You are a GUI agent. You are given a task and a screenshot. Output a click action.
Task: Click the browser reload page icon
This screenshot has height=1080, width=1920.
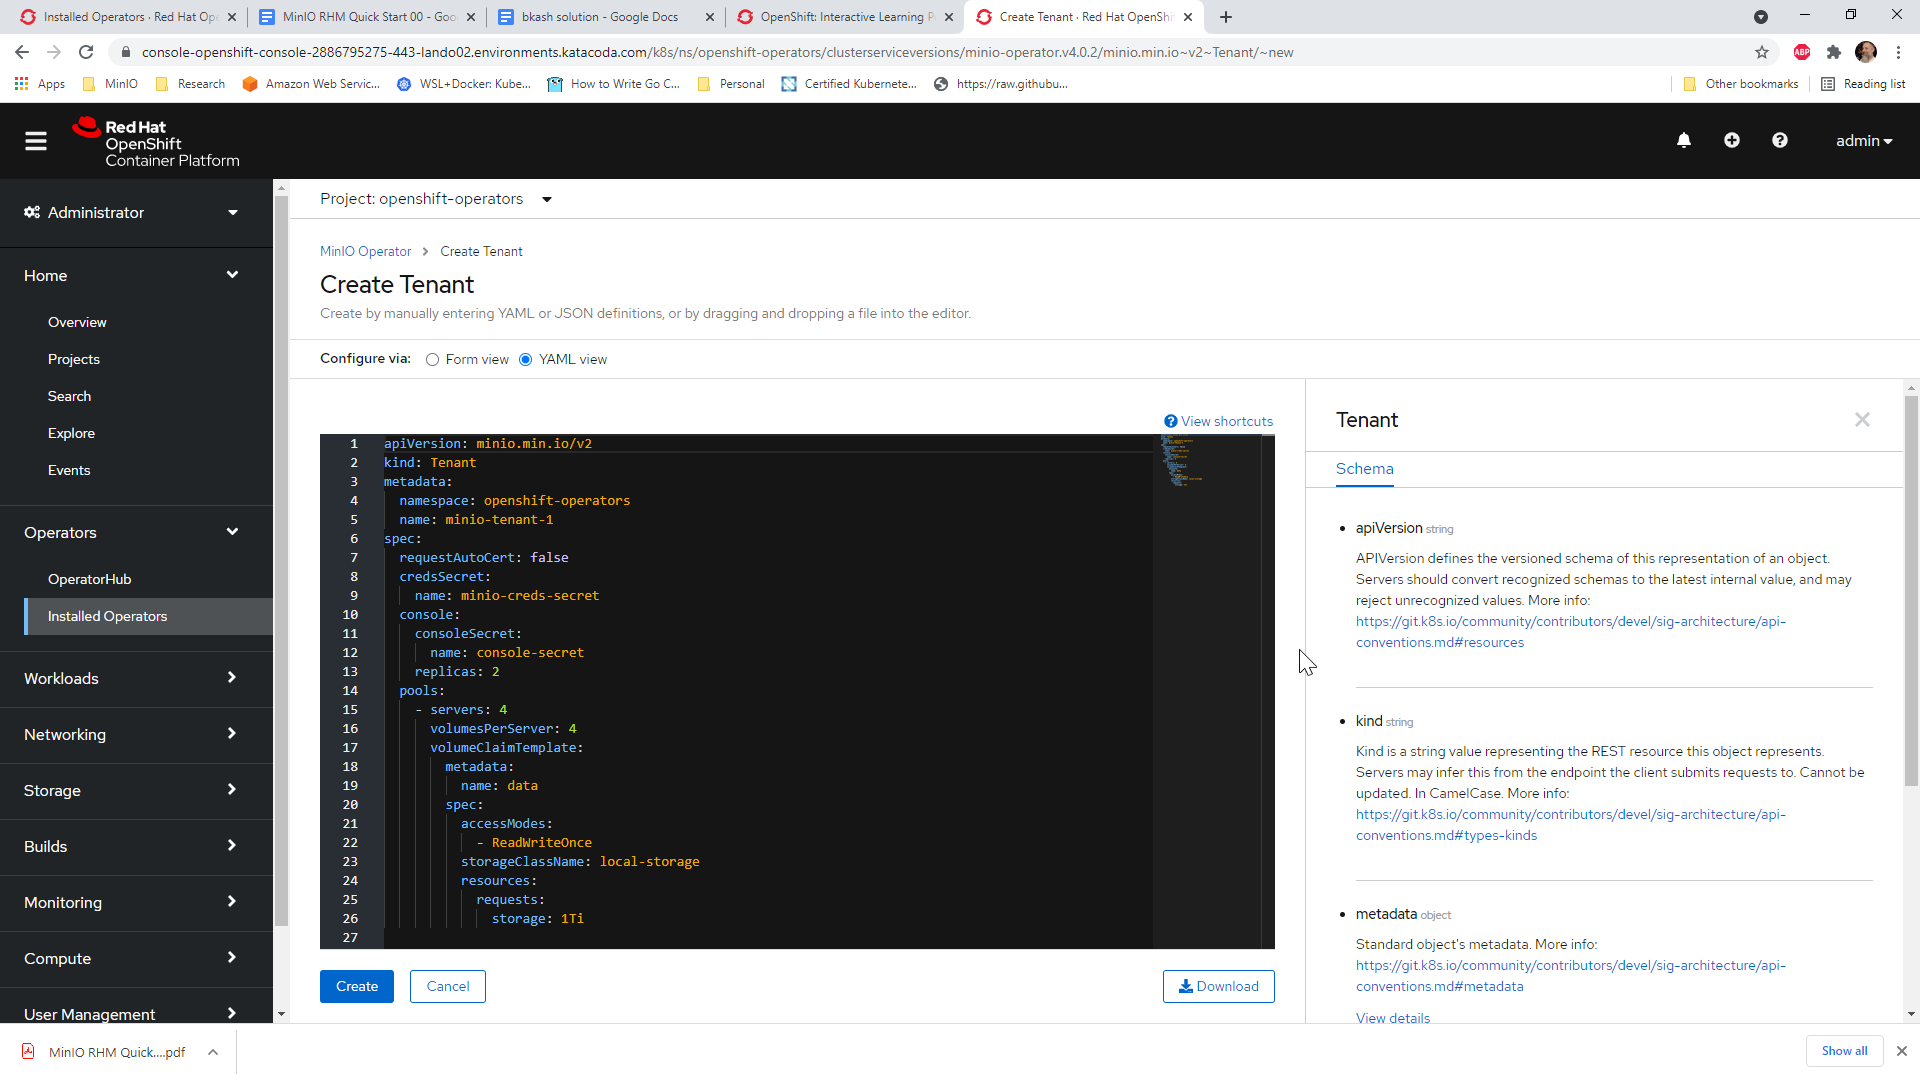[86, 52]
